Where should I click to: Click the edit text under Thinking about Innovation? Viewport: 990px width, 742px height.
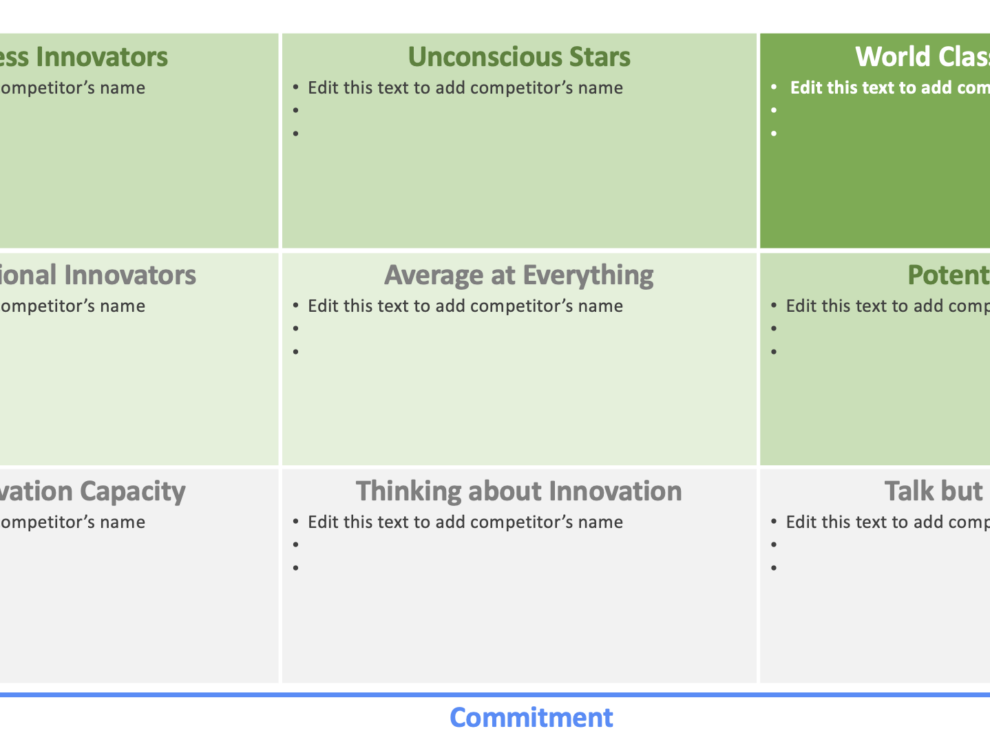tap(465, 522)
